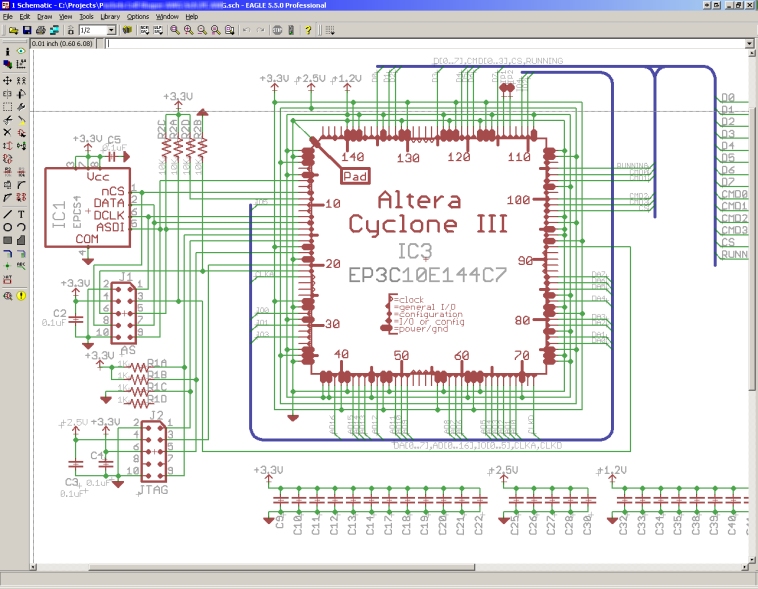Open a file with the folder icon
The height and width of the screenshot is (589, 758).
pos(14,30)
